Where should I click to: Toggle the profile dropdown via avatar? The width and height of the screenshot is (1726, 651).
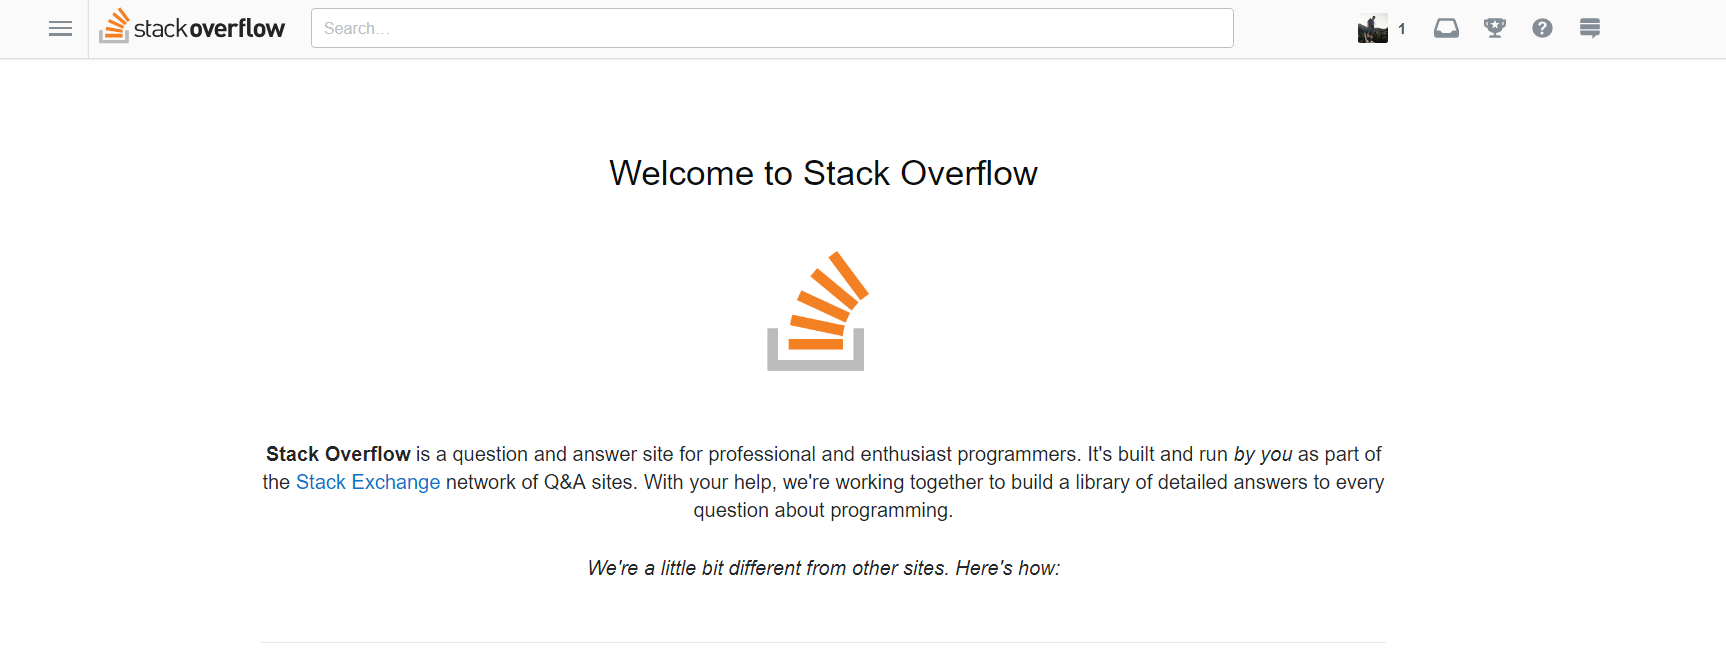pos(1372,28)
